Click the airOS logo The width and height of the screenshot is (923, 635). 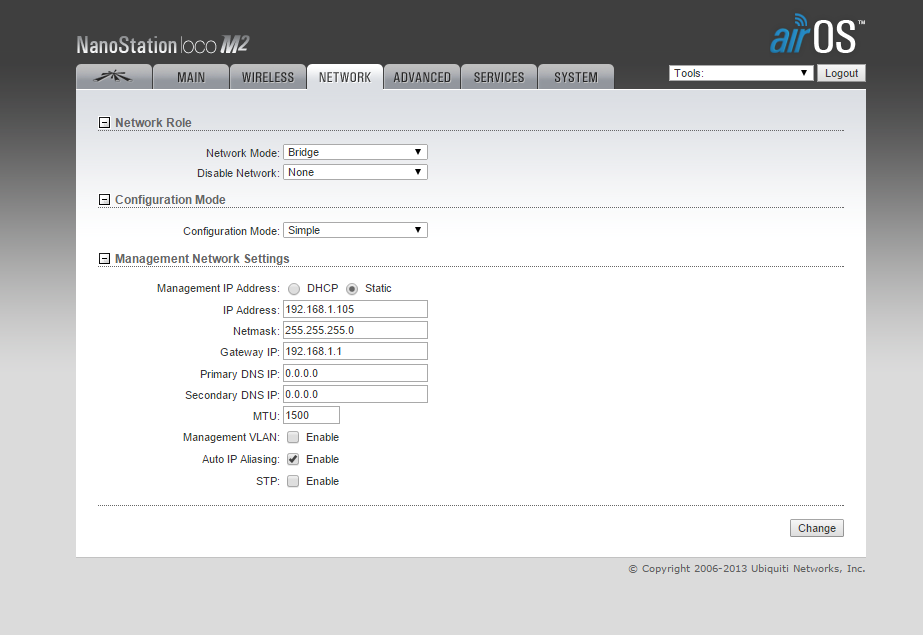pos(817,34)
